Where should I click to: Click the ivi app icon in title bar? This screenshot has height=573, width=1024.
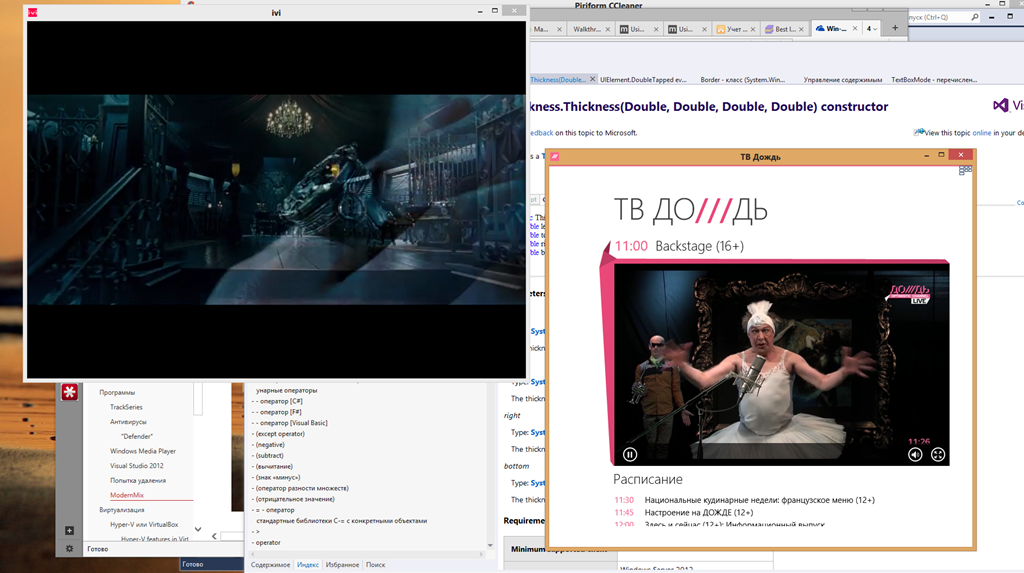(32, 12)
